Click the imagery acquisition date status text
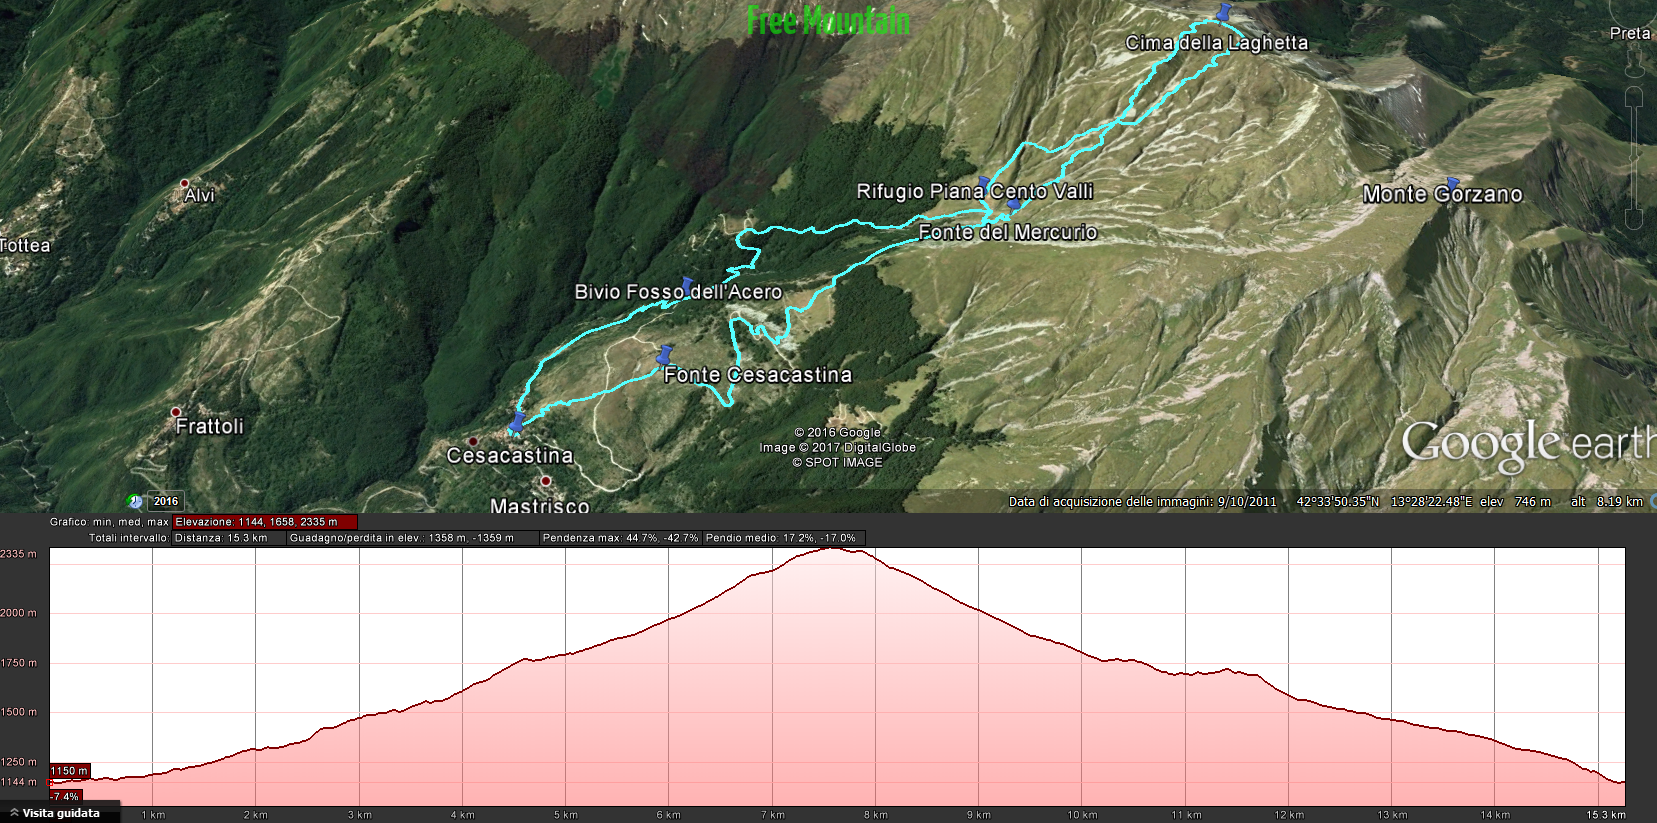1657x823 pixels. [x=1143, y=502]
